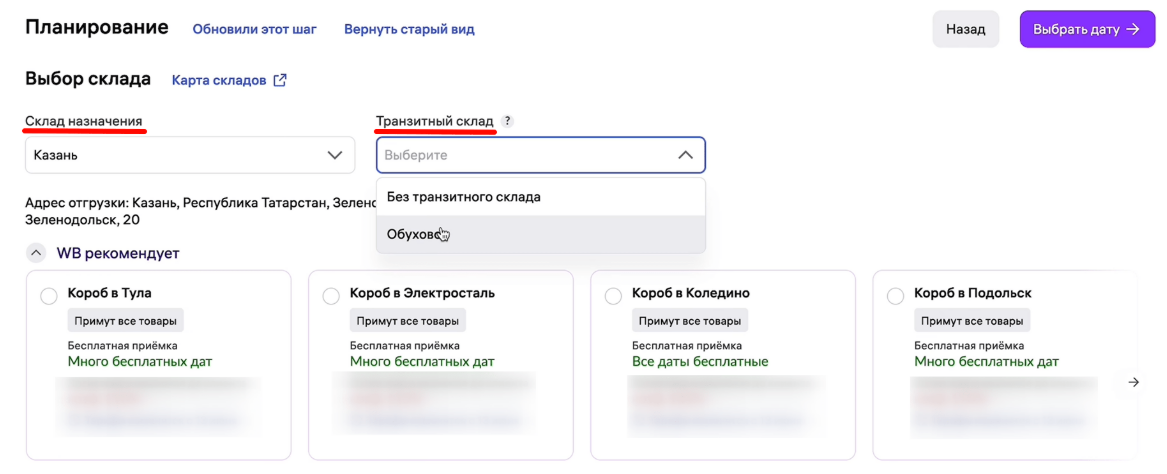The image size is (1167, 474).
Task: Click the question mark help icon near Транзитный склад
Action: click(507, 121)
